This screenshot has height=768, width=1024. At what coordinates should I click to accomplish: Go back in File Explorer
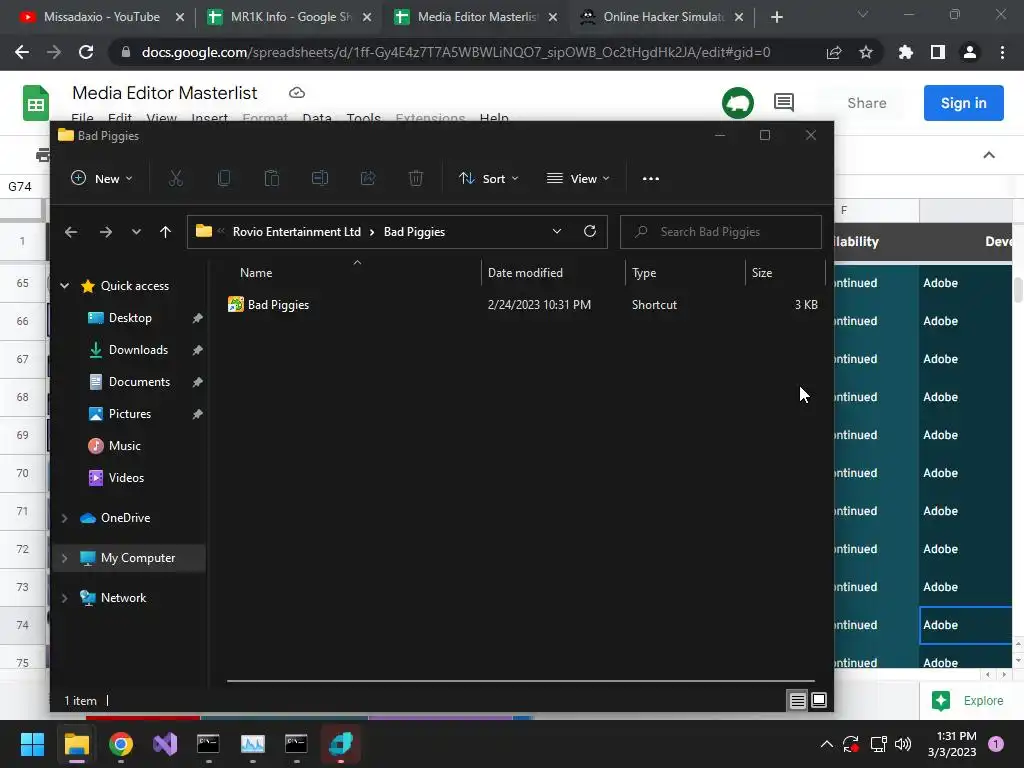click(x=71, y=232)
